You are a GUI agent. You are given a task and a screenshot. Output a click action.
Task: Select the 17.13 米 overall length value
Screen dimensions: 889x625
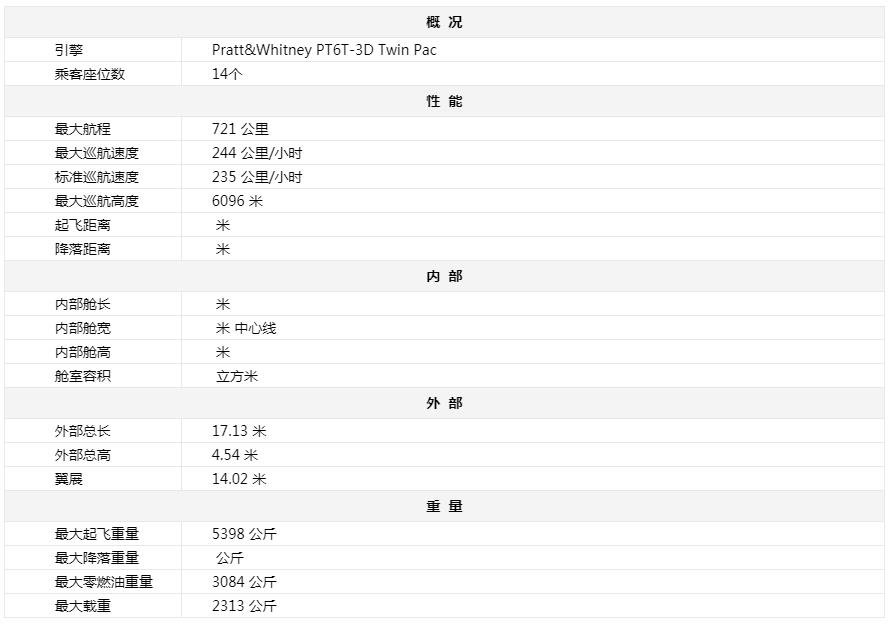coord(239,431)
